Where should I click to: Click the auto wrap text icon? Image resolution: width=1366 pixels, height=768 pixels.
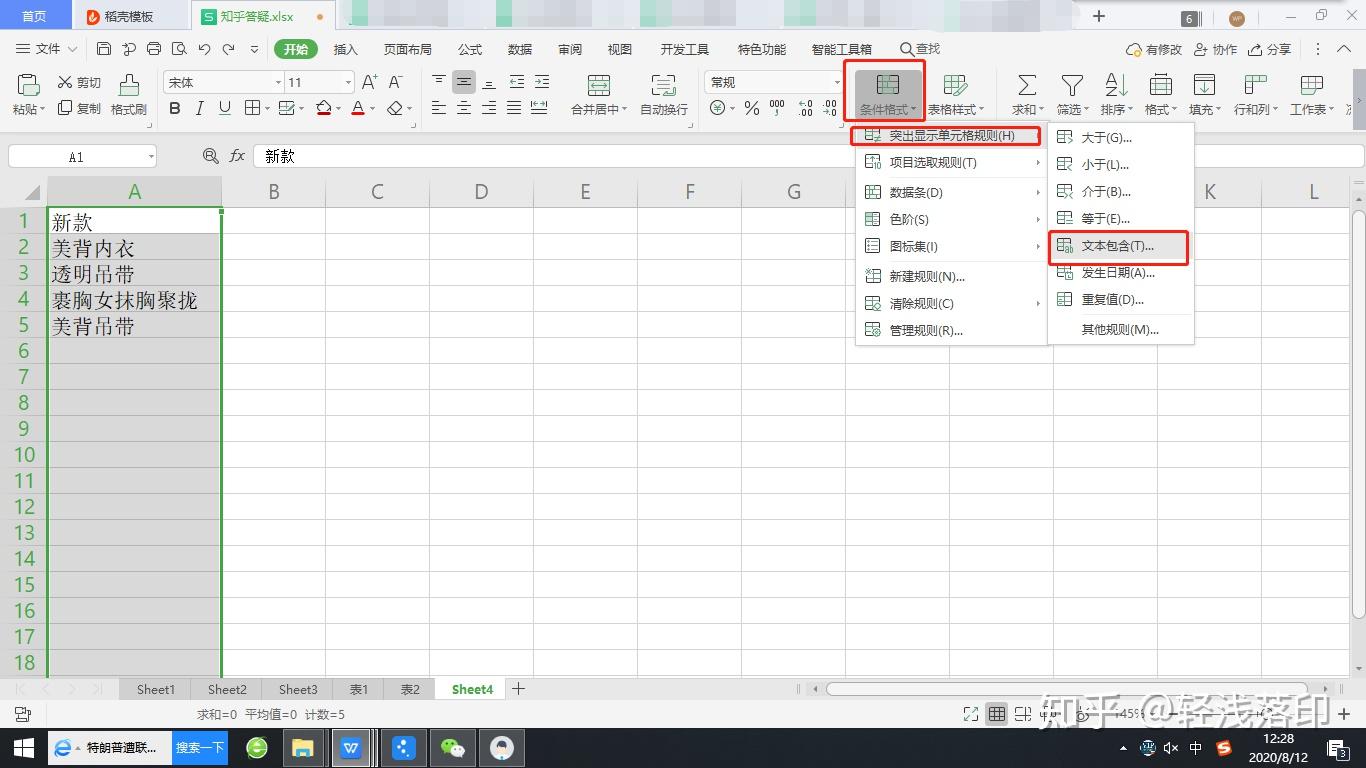tap(663, 85)
